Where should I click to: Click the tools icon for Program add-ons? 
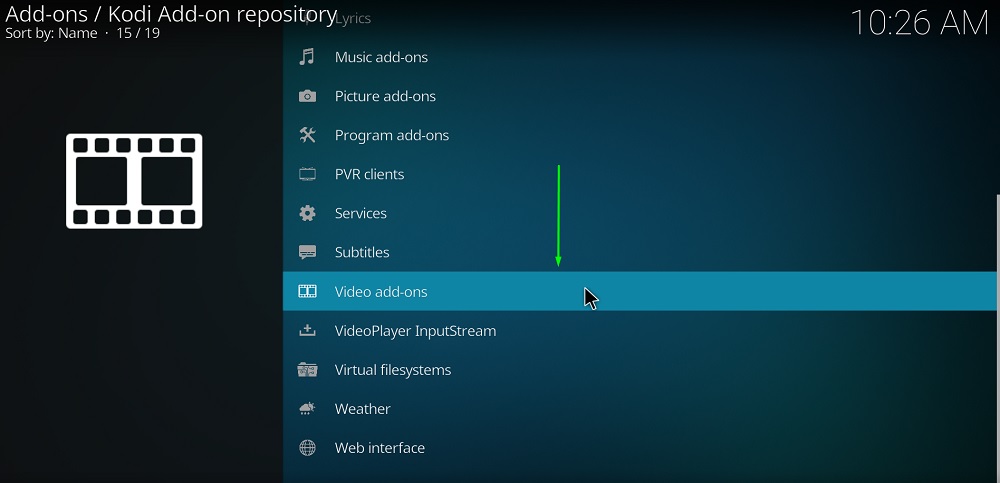(x=307, y=135)
